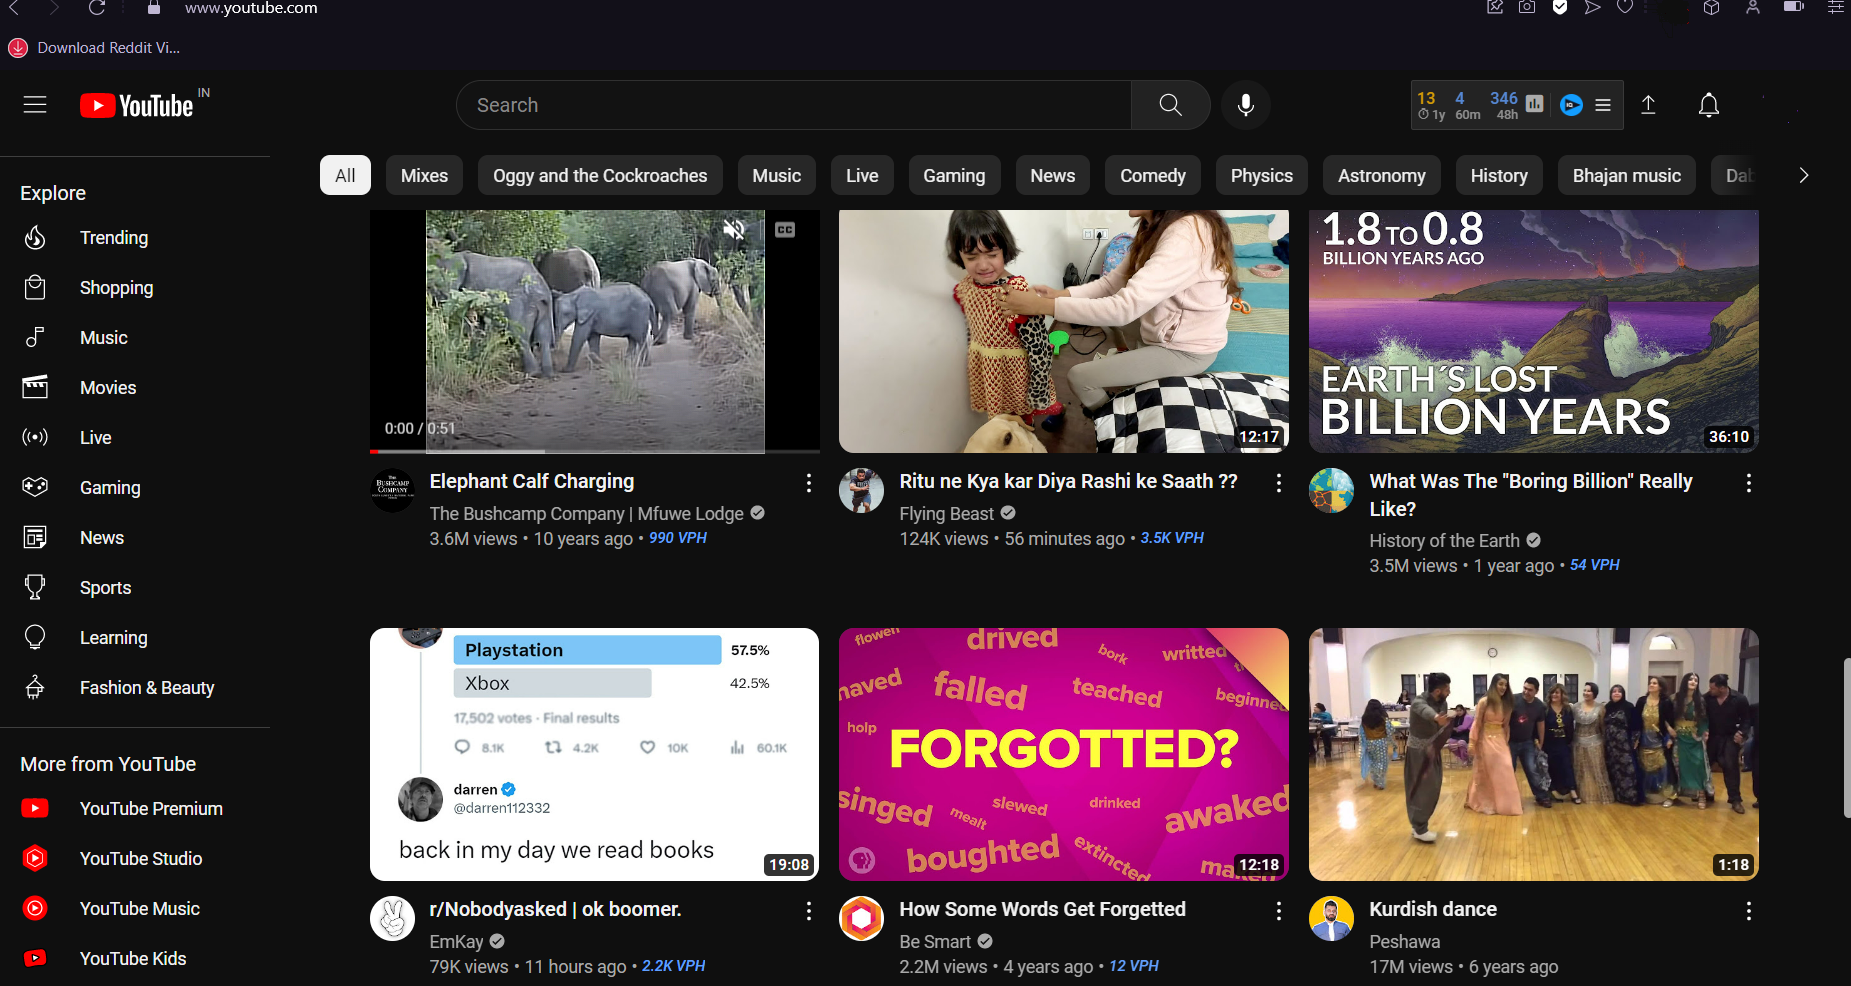Image resolution: width=1851 pixels, height=986 pixels.
Task: Open the video How Some Words Get Forgetted
Action: point(1042,909)
